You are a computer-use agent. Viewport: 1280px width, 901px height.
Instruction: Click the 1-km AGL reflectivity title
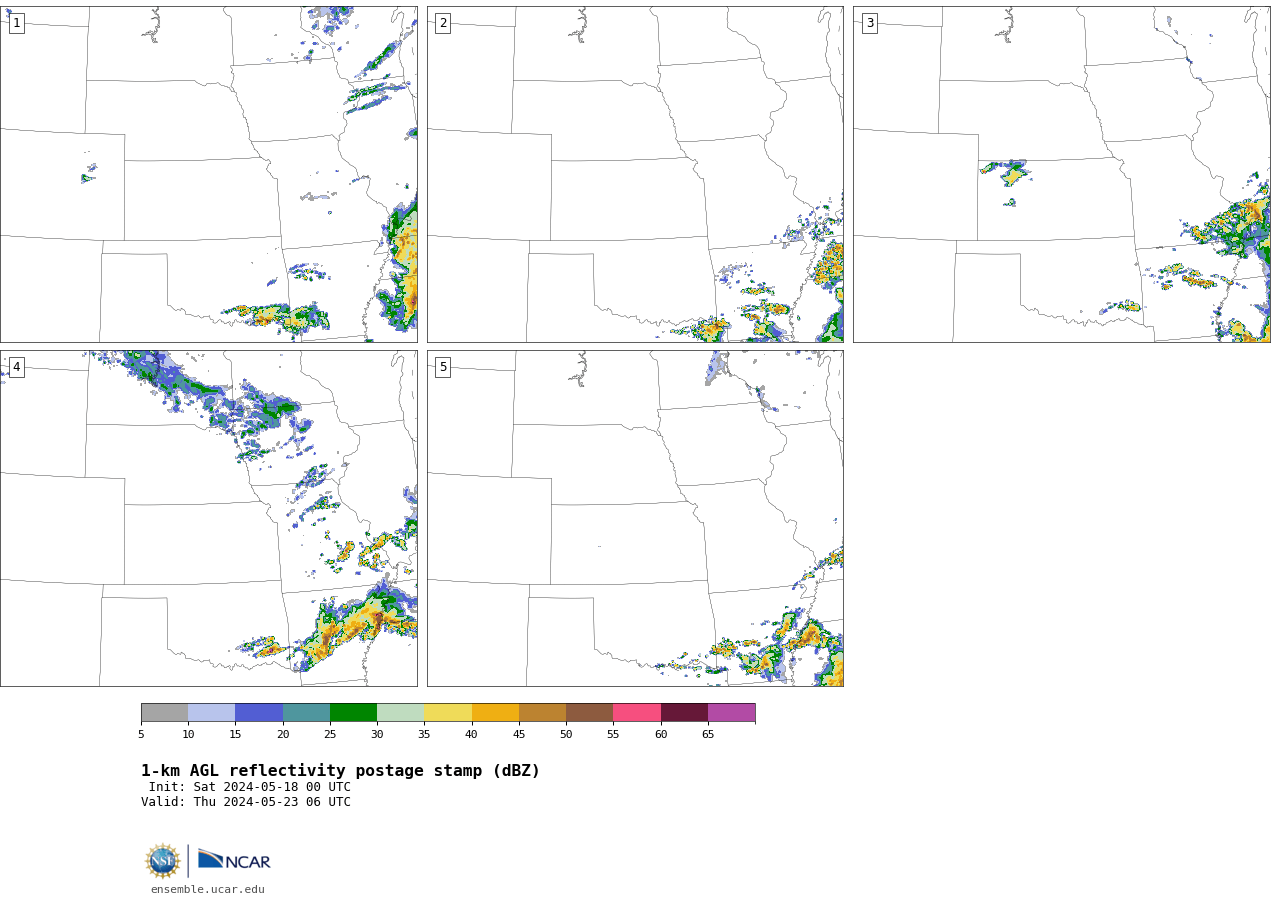pos(340,771)
